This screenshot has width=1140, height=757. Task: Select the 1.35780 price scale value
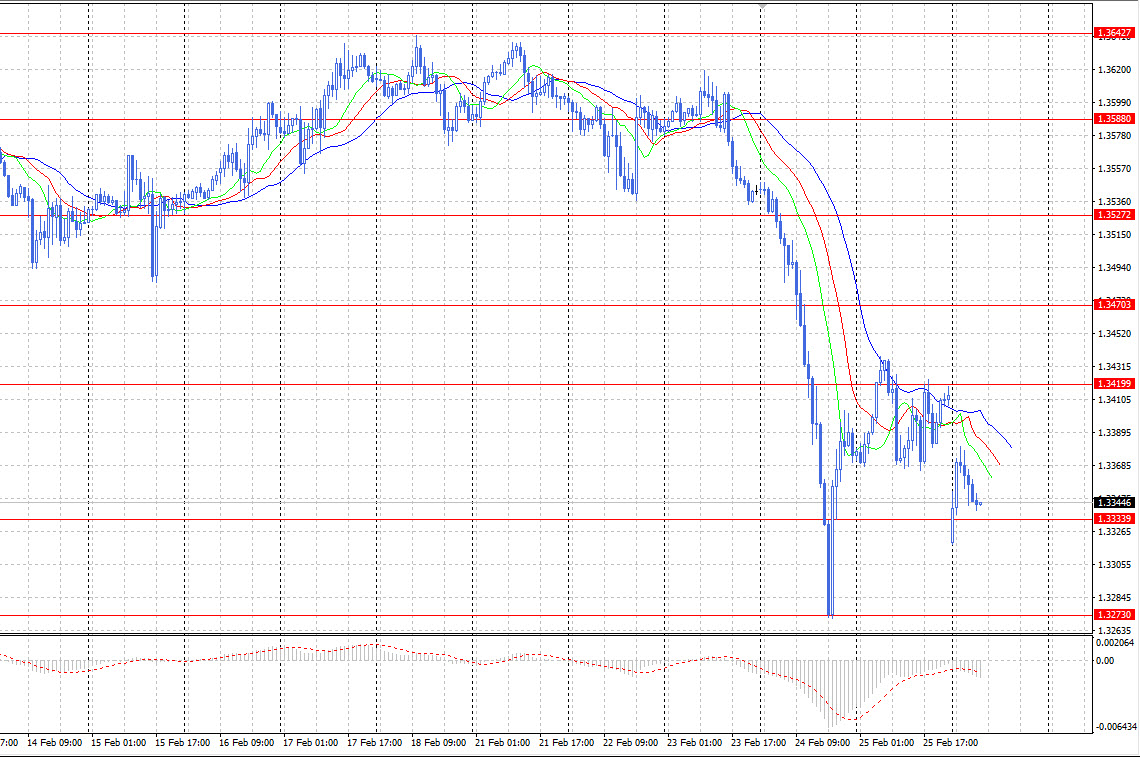point(1114,135)
